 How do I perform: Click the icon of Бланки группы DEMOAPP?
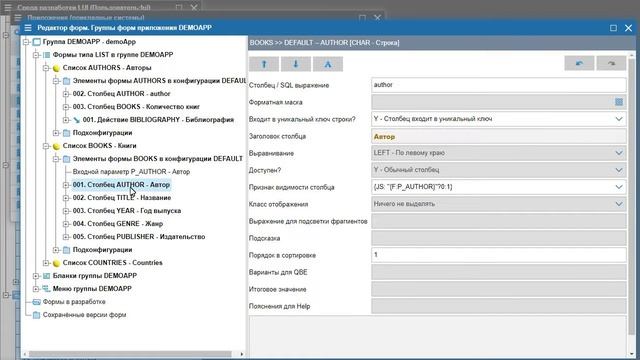click(47, 276)
